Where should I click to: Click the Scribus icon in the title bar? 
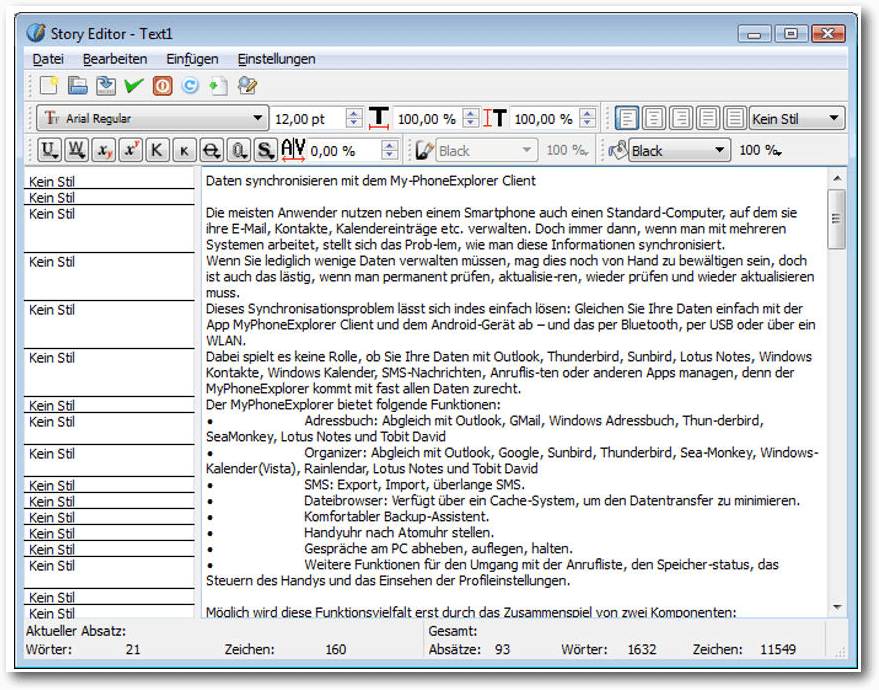[x=36, y=33]
